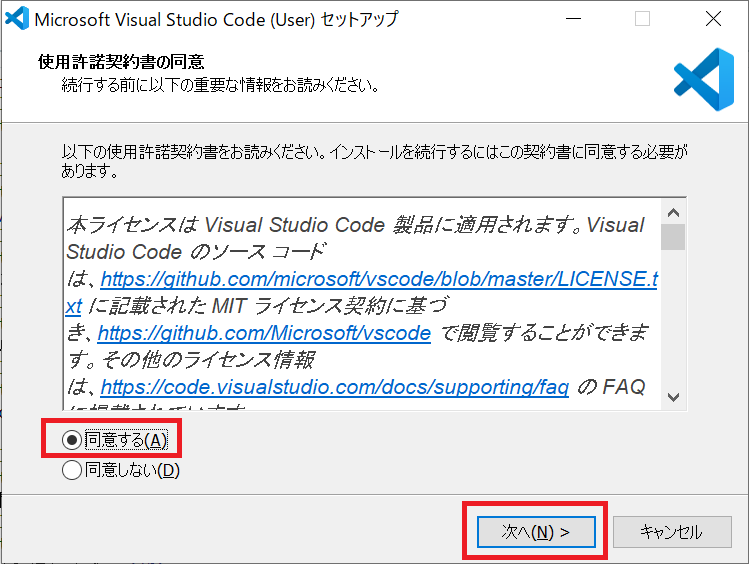Open the LICENSE.txt GitHub link
This screenshot has width=749, height=564.
379,279
